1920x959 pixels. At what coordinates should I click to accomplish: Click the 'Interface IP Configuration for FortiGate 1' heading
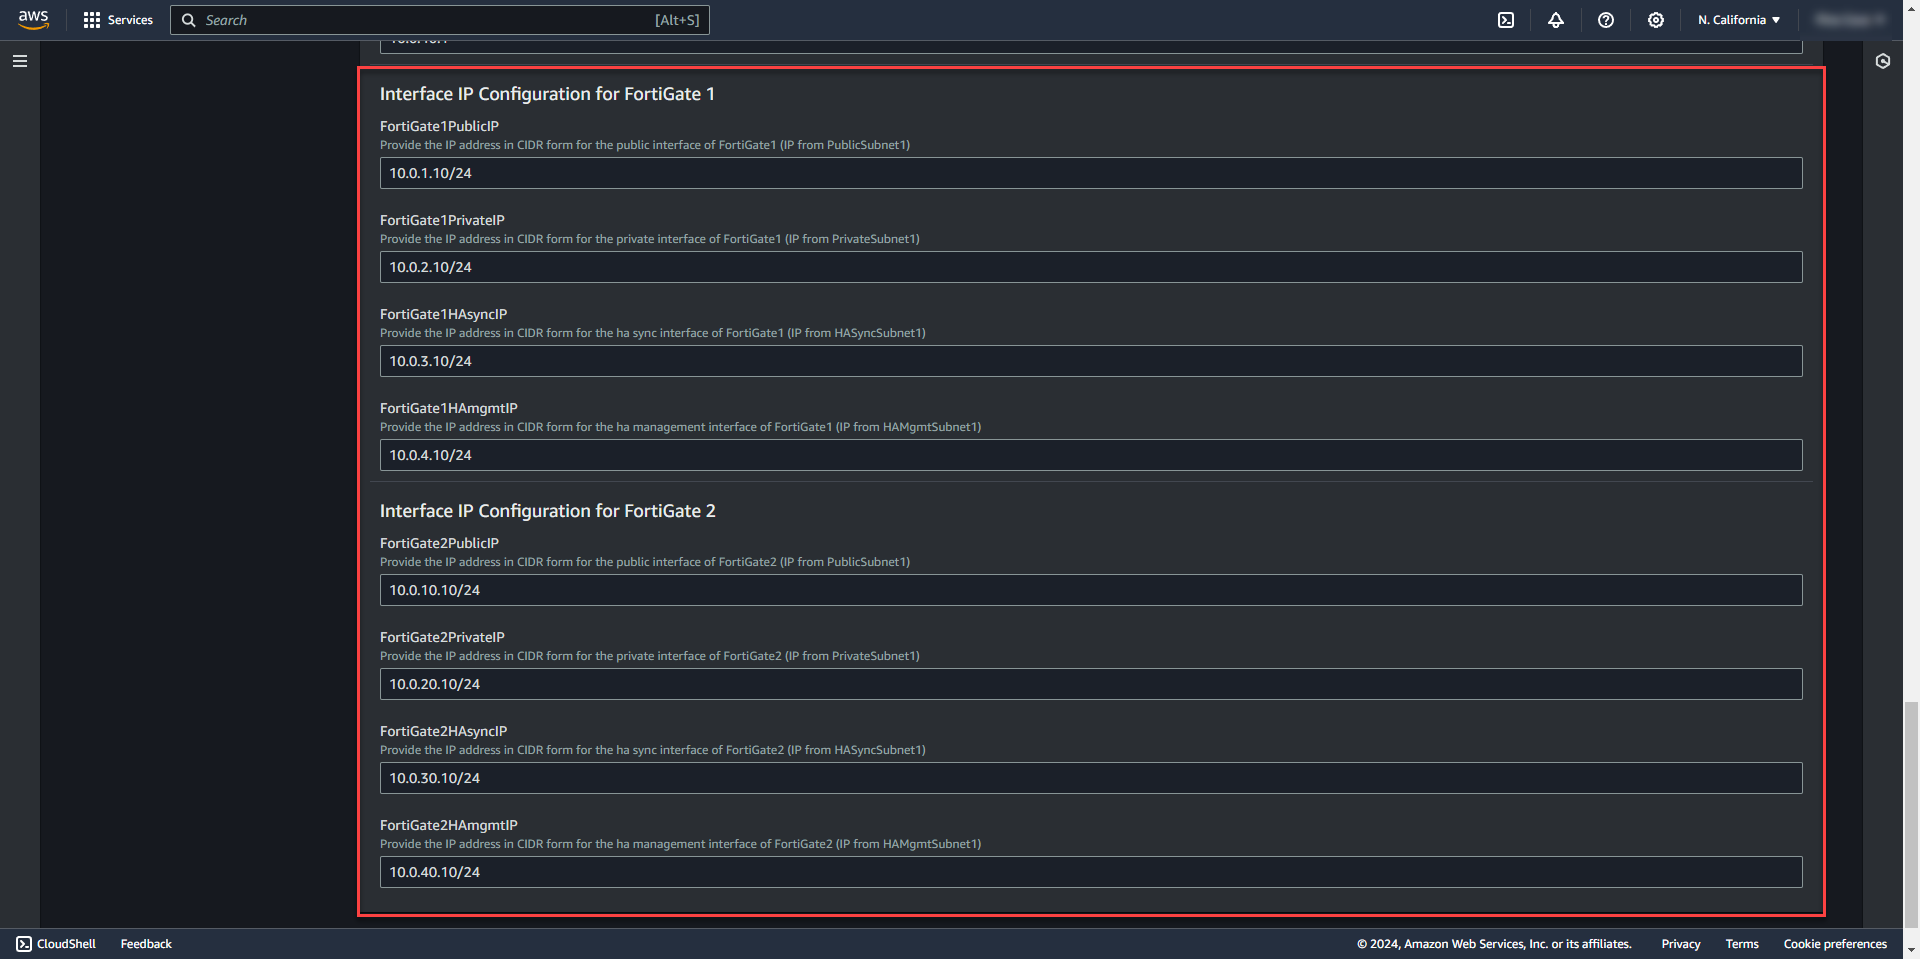point(547,94)
